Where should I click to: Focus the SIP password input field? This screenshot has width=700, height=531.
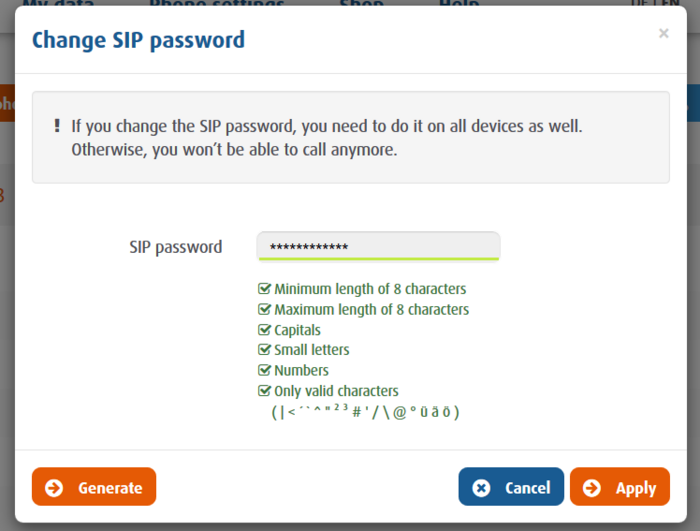[378, 246]
